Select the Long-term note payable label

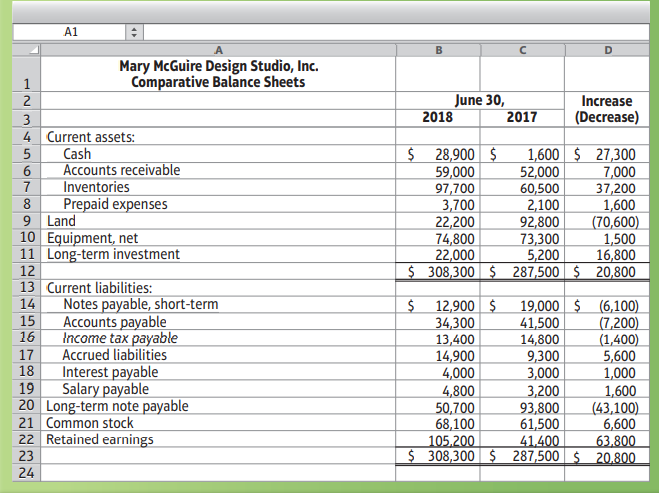pos(117,406)
